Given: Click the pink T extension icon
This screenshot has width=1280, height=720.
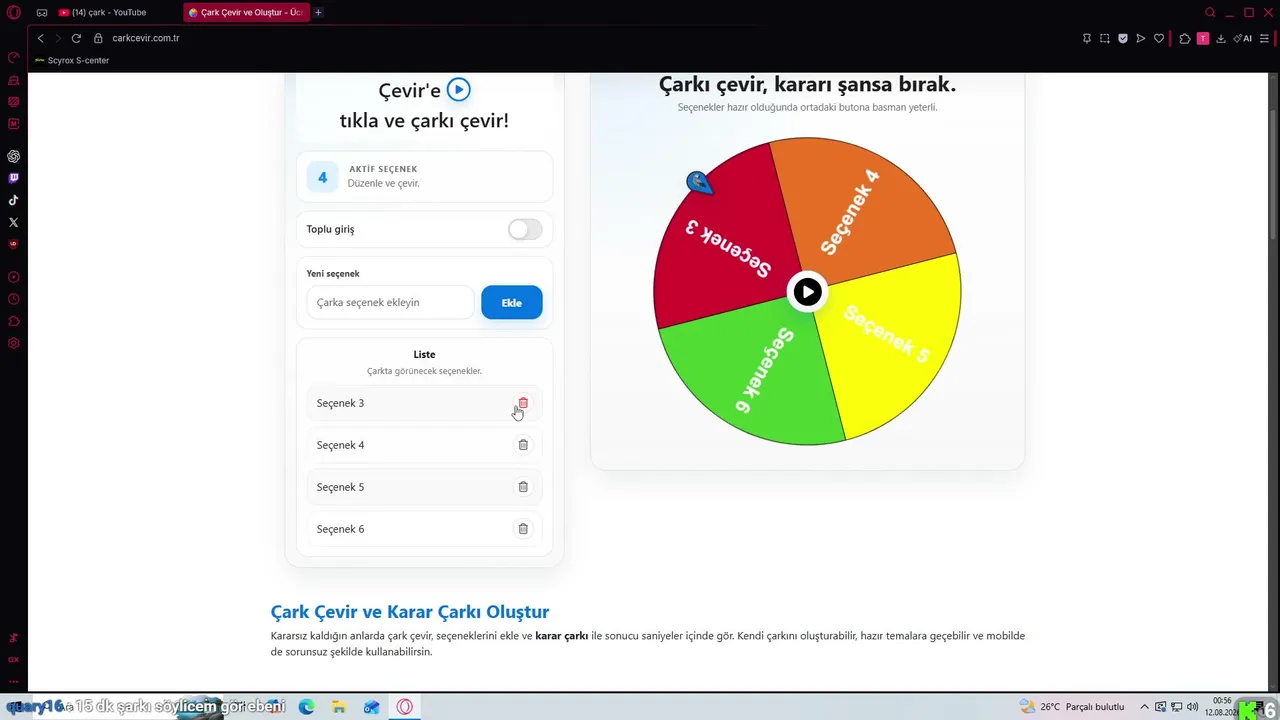Looking at the screenshot, I should (1203, 38).
